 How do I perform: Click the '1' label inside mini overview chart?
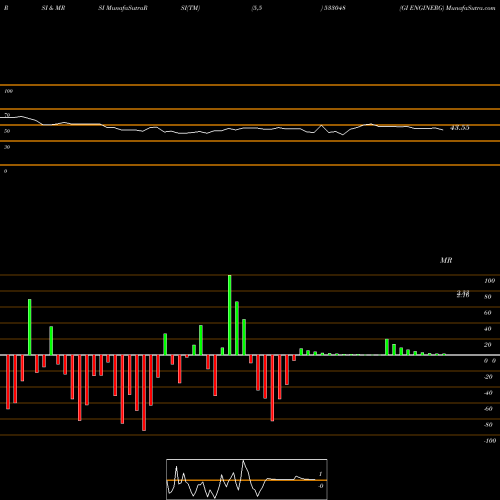click(321, 474)
